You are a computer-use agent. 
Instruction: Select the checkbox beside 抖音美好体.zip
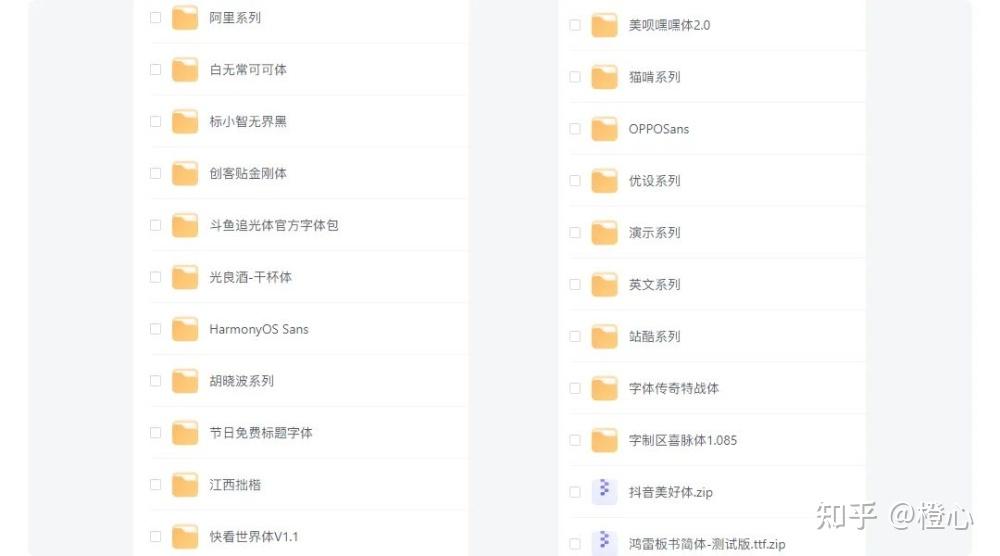(575, 492)
